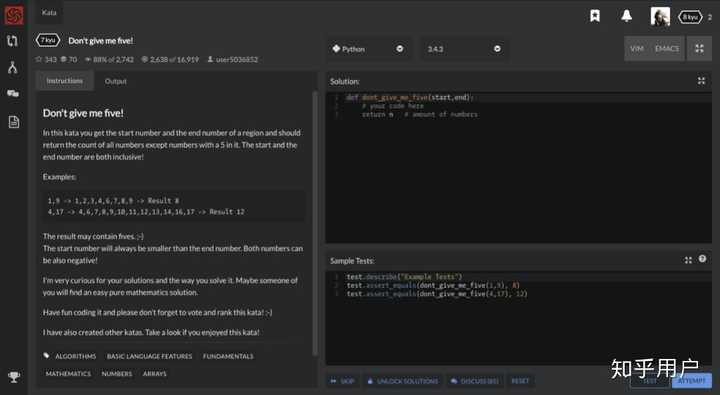Open the forum chat icon in sidebar
This screenshot has width=720, height=395.
tap(13, 94)
